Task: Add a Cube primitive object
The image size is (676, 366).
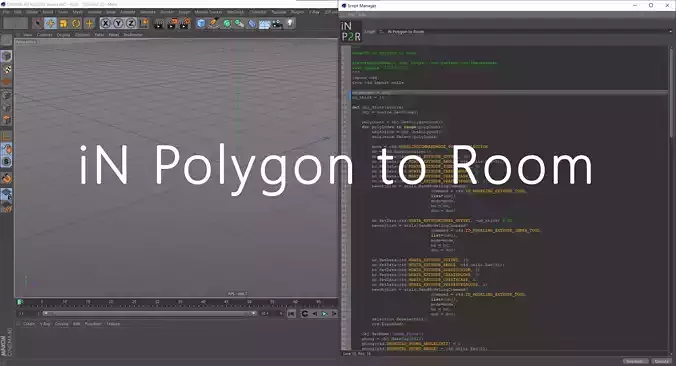Action: pyautogui.click(x=201, y=23)
